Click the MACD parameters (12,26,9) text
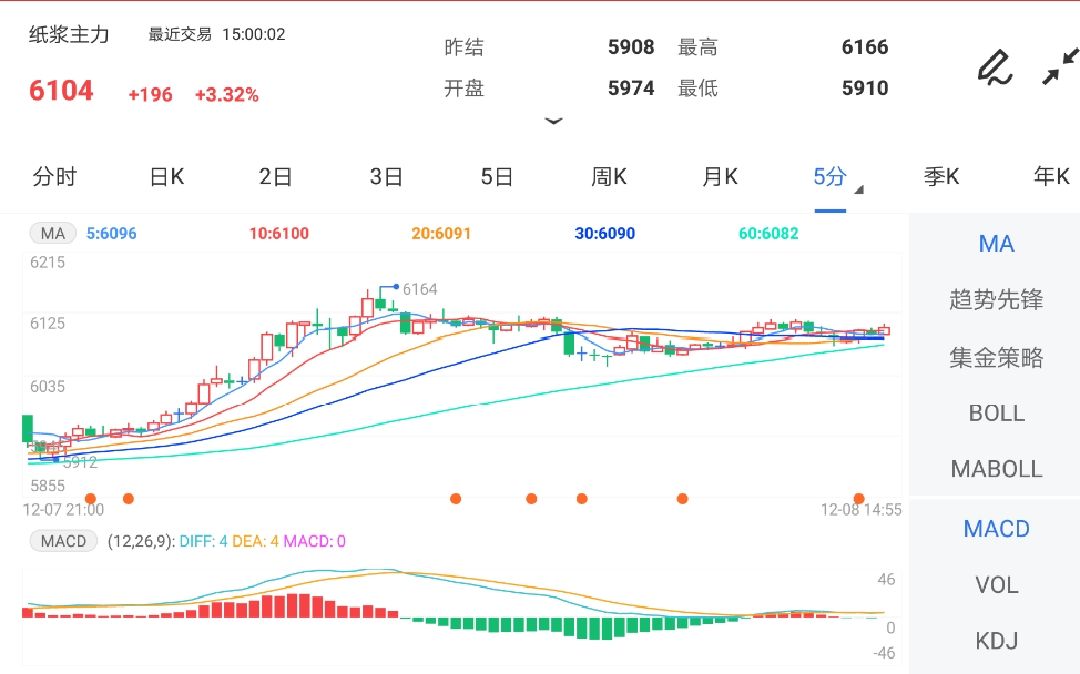The width and height of the screenshot is (1080, 674). [x=141, y=541]
